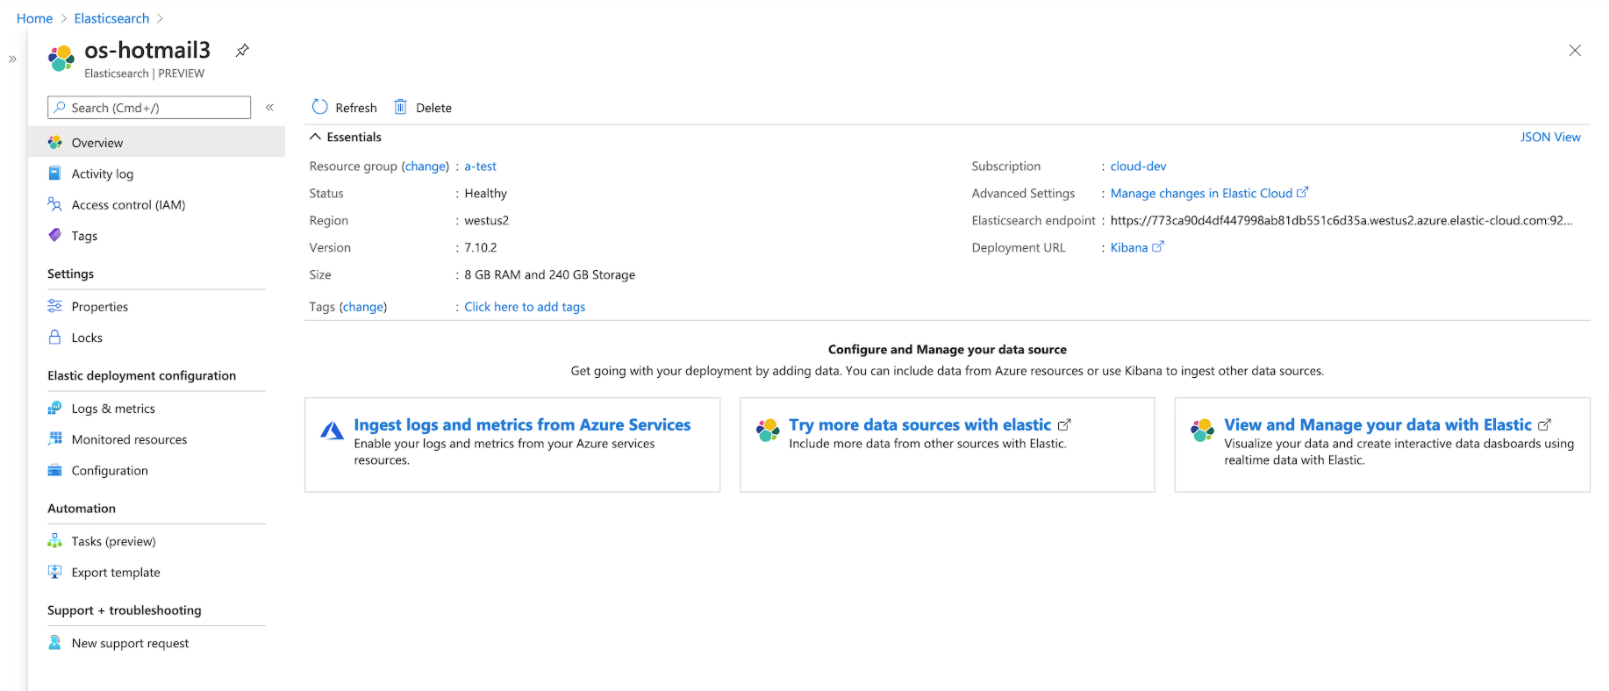Screen dimensions: 1609x691
Task: Navigate to Elasticsearch breadcrumb
Action: tap(111, 18)
